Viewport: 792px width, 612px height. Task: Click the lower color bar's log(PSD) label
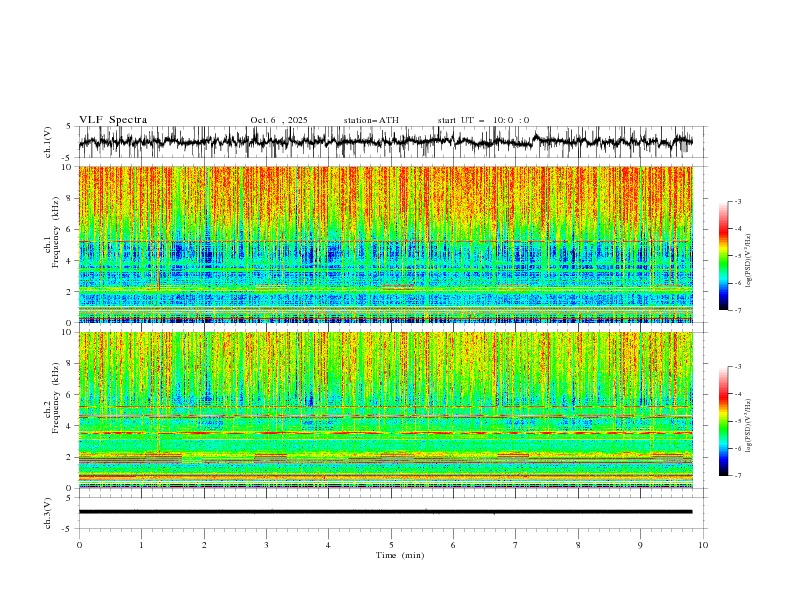749,426
